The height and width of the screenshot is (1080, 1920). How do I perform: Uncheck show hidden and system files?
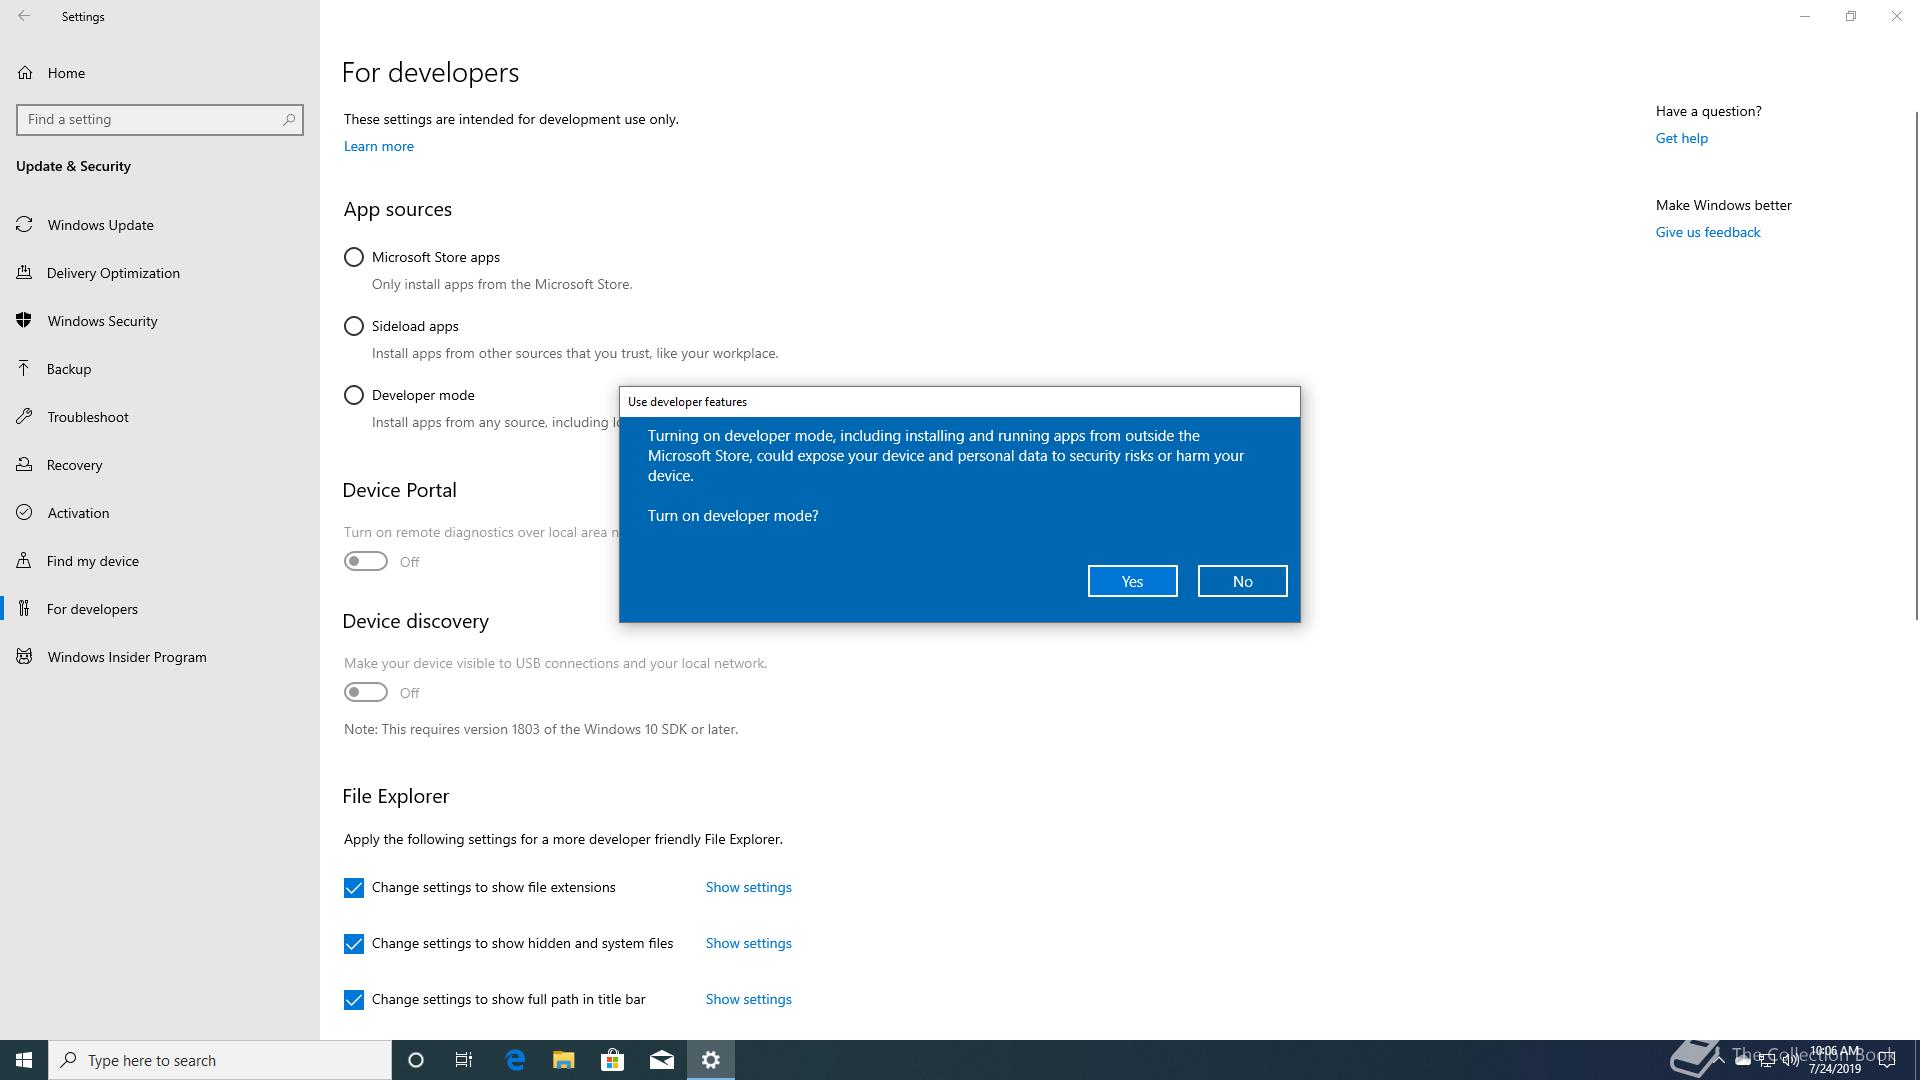(x=354, y=944)
